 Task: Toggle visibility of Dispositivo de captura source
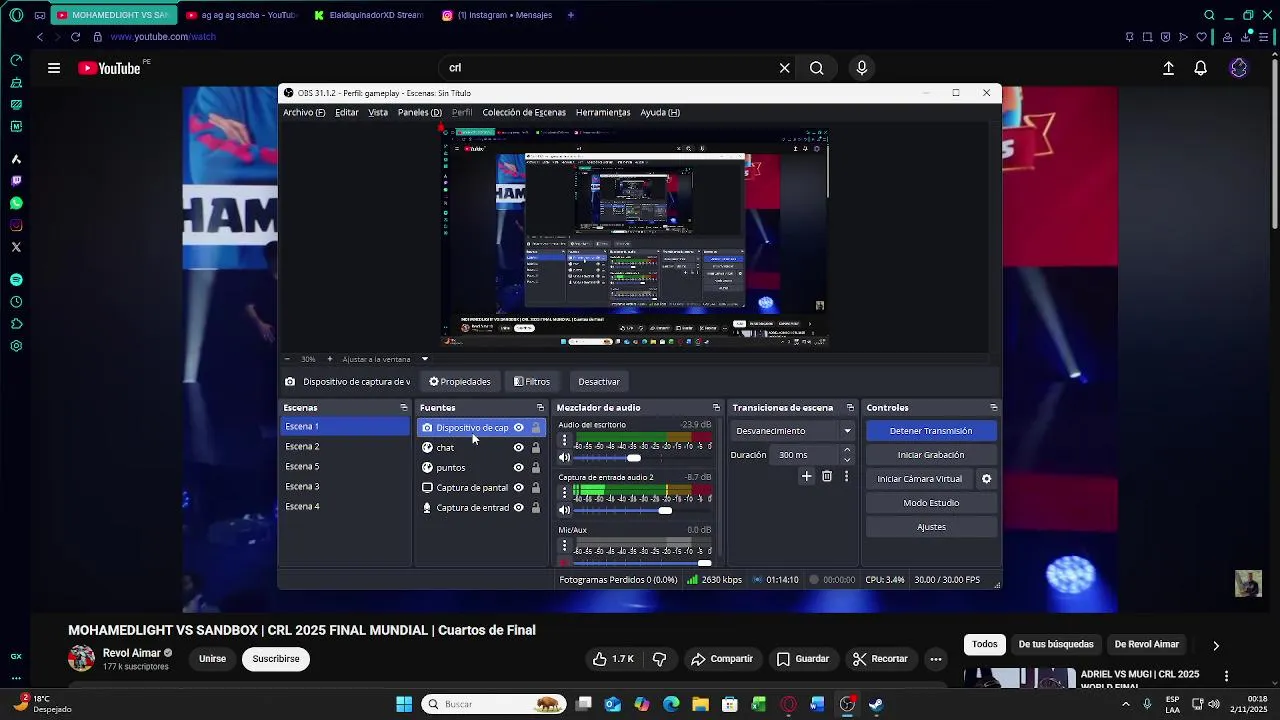[x=518, y=428]
